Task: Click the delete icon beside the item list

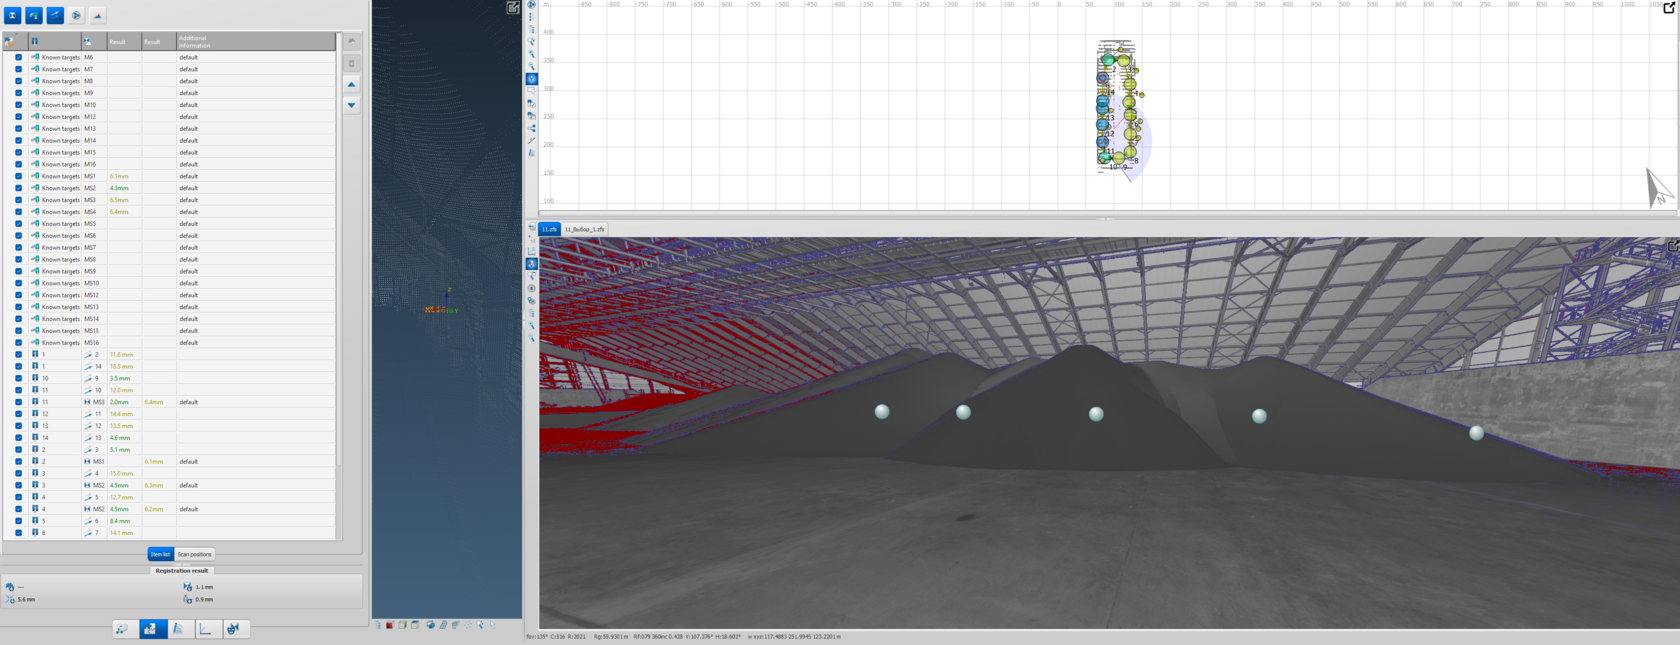Action: [351, 63]
